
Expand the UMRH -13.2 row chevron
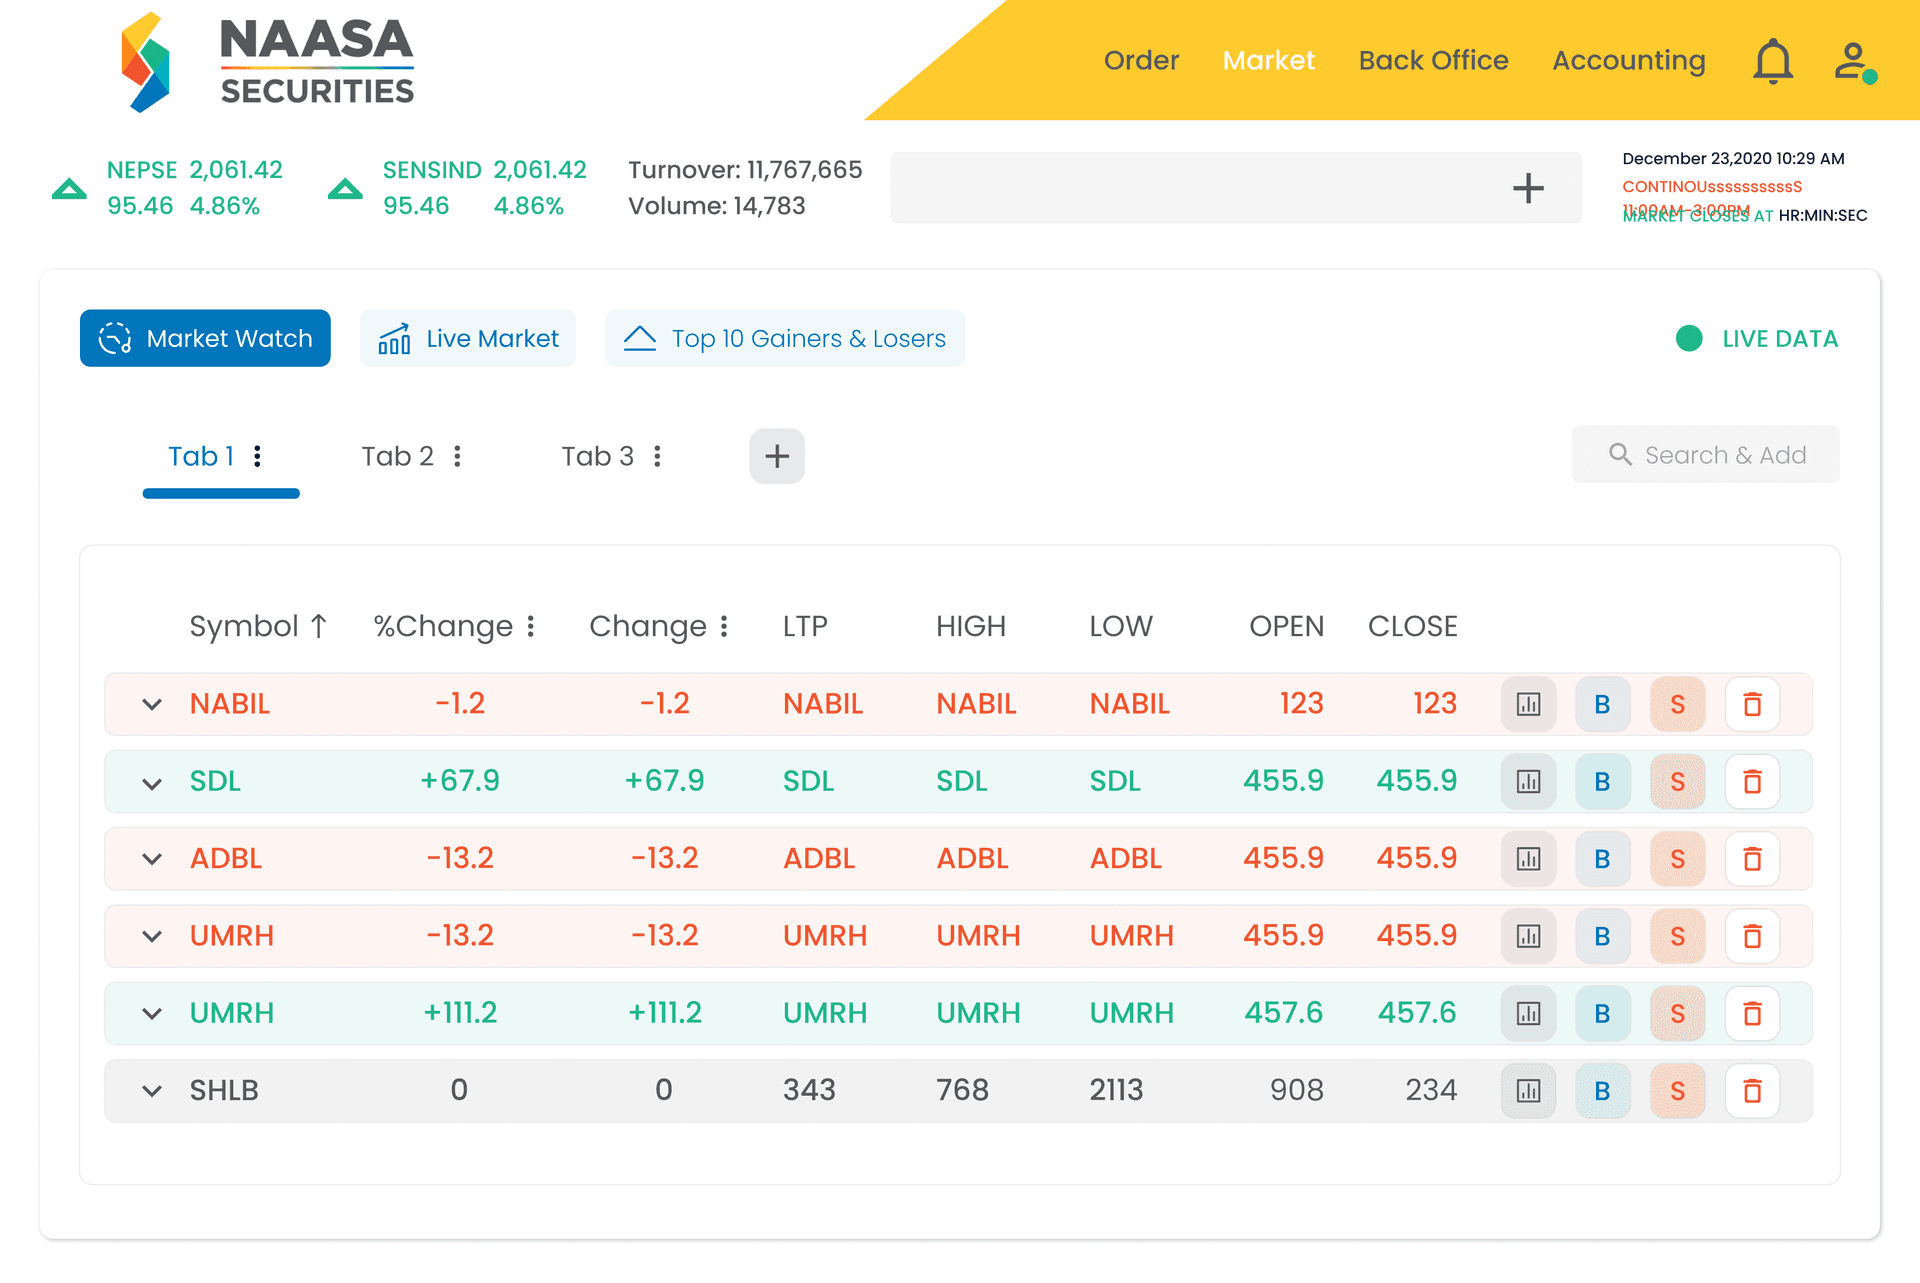click(x=152, y=937)
